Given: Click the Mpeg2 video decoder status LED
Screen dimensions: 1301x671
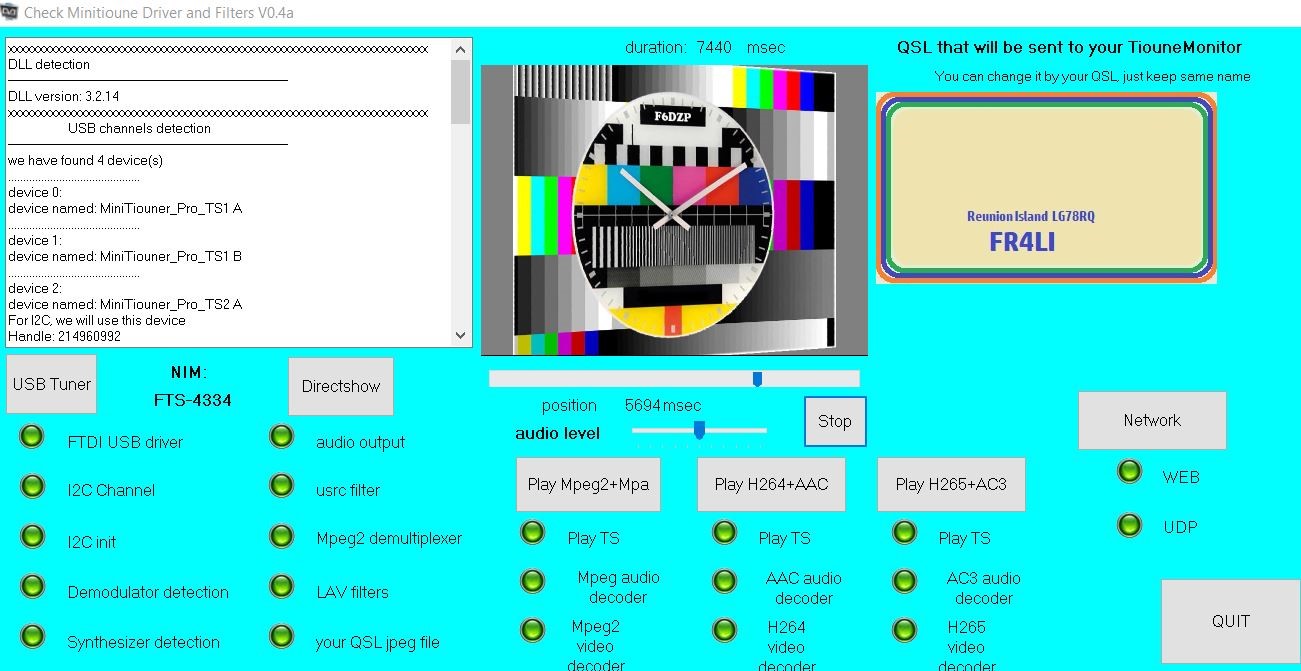Looking at the screenshot, I should tap(532, 631).
